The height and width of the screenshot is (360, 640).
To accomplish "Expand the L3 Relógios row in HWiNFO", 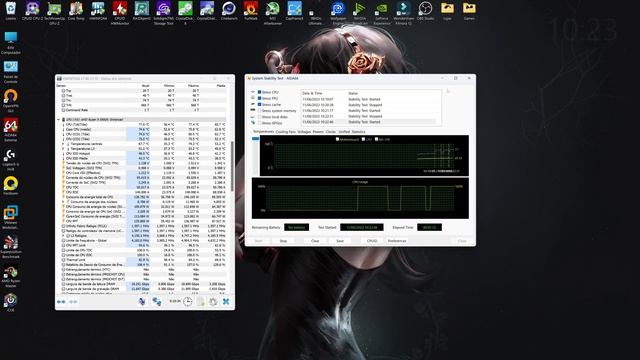I will (x=63, y=236).
